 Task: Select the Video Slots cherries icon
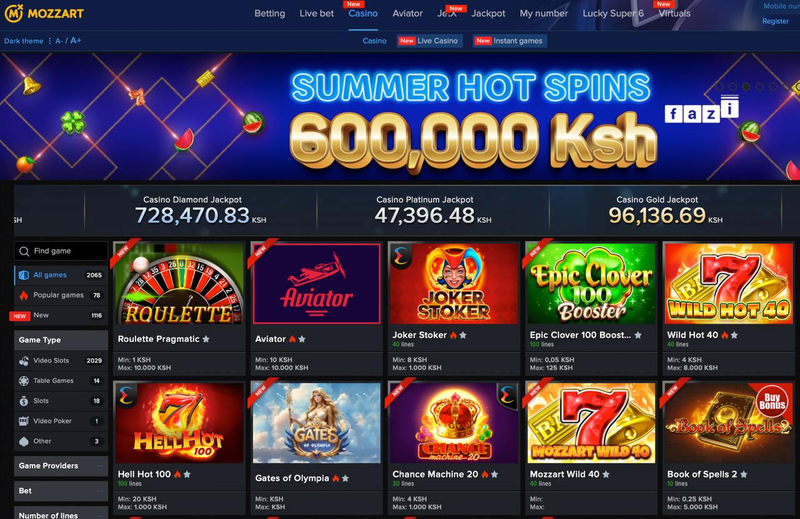pyautogui.click(x=24, y=361)
